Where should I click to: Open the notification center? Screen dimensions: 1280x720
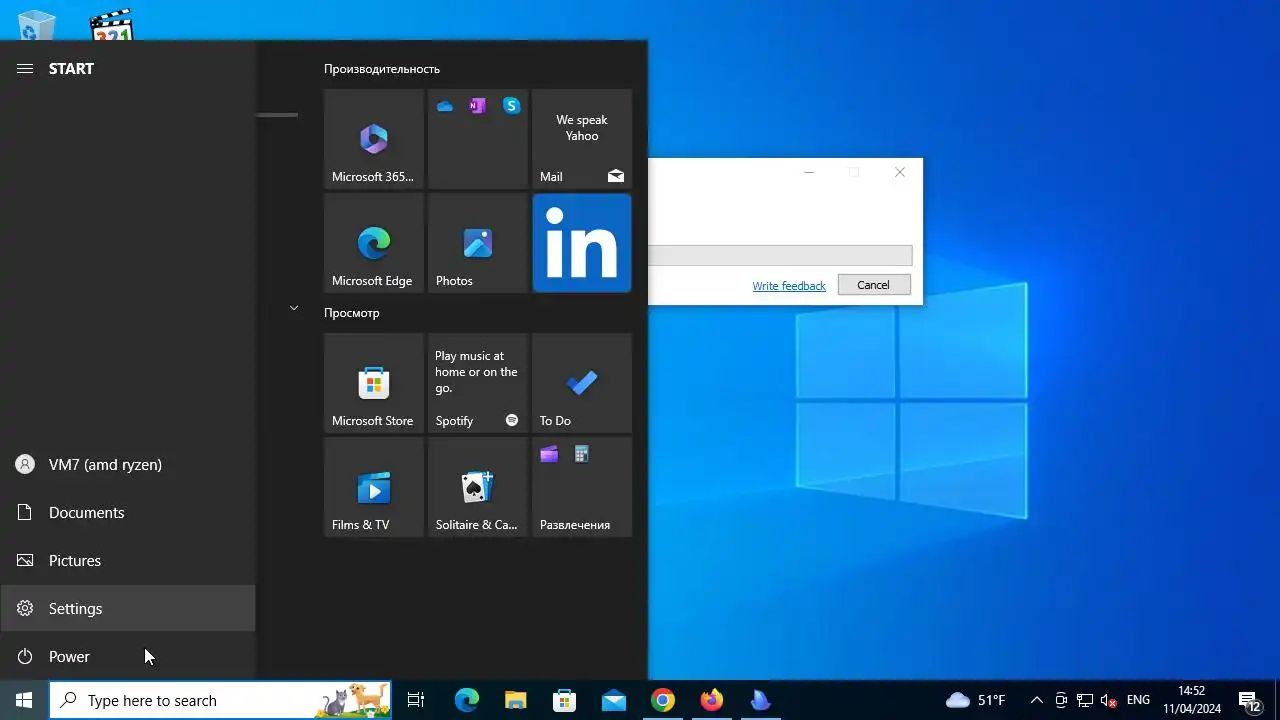click(1250, 700)
